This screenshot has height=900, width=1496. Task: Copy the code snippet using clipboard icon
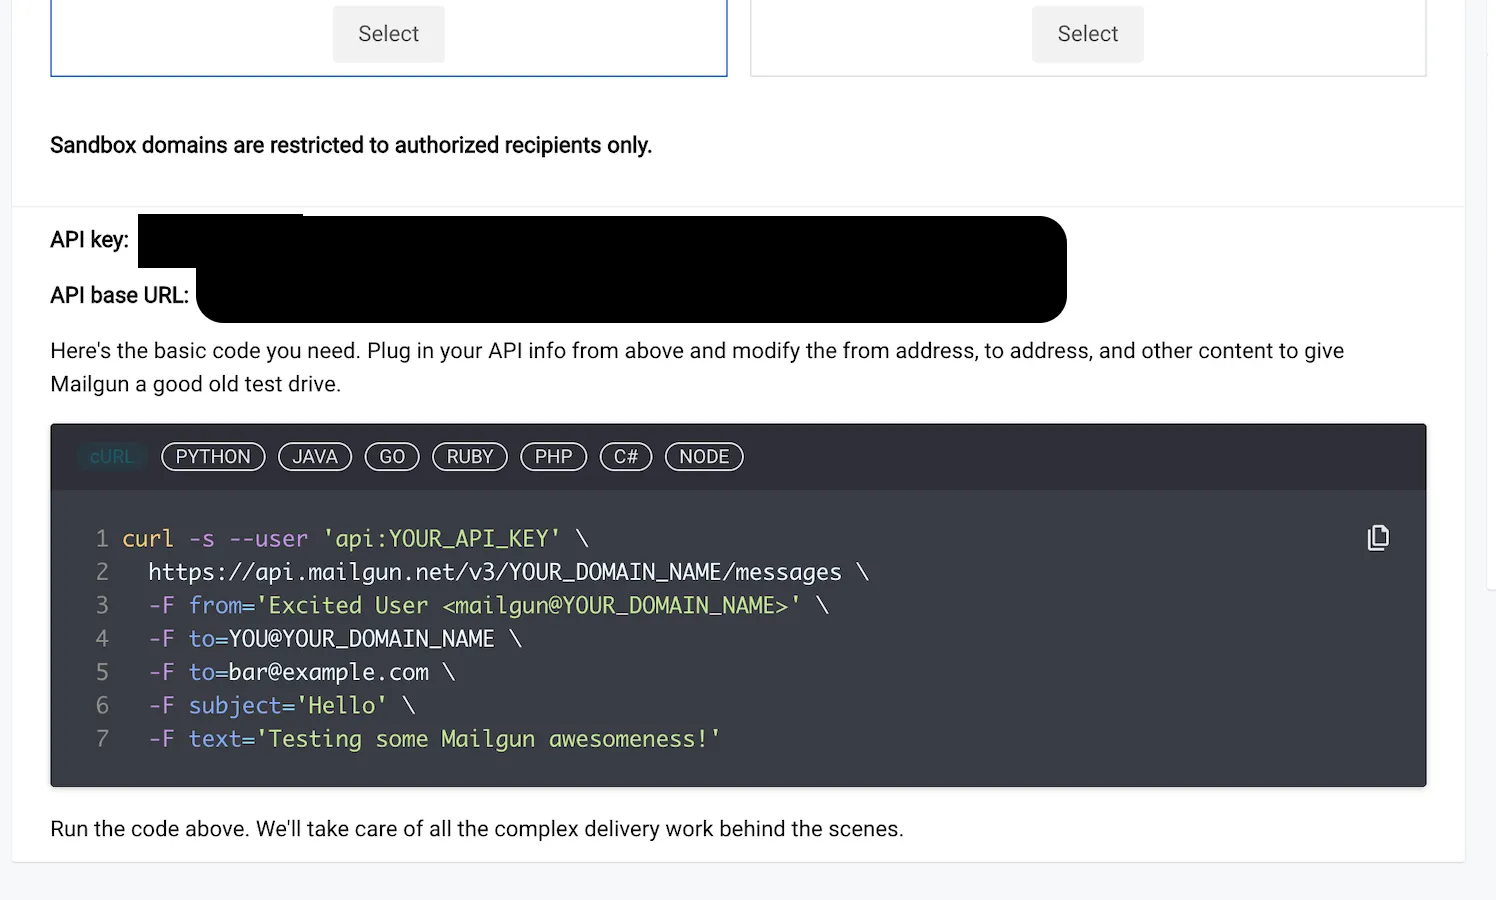1378,538
